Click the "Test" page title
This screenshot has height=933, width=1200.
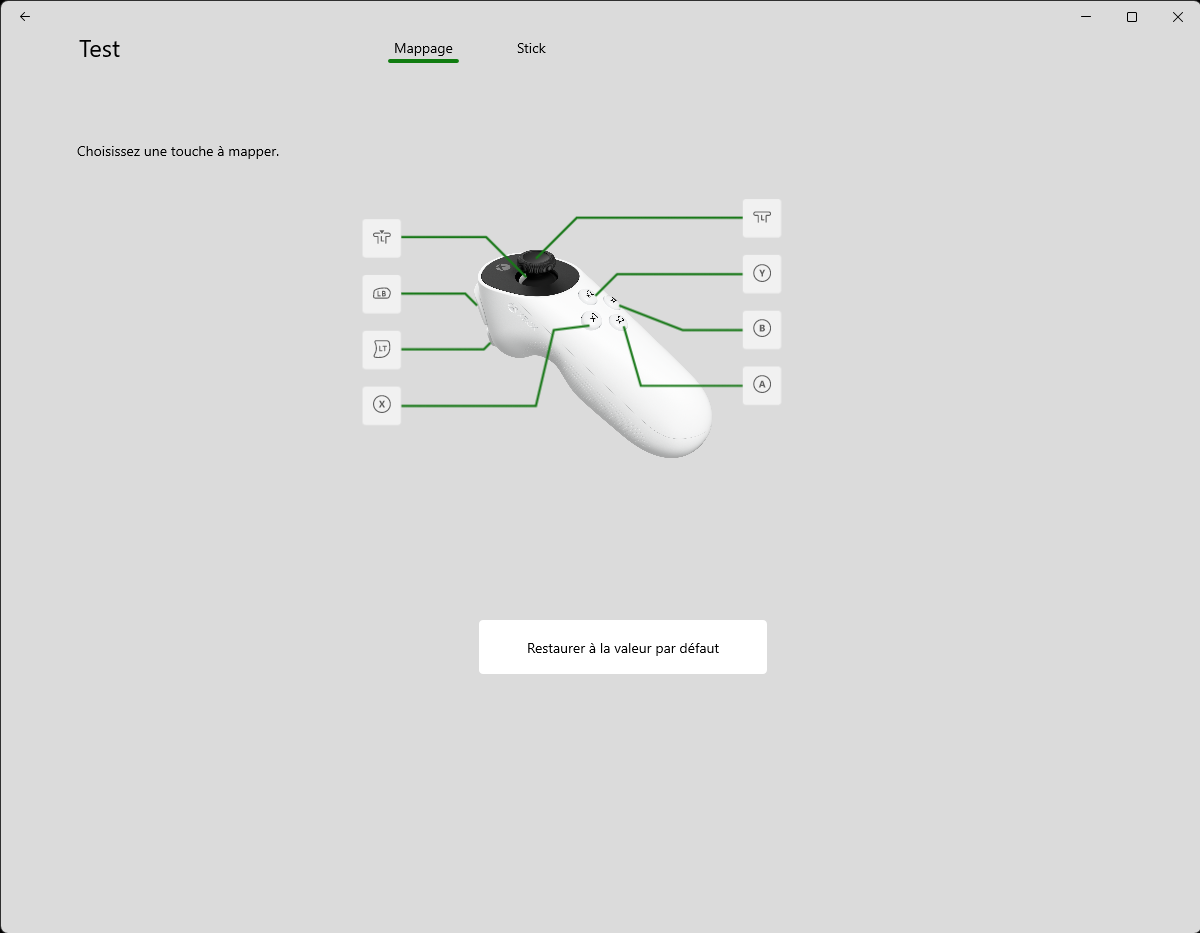[x=99, y=49]
